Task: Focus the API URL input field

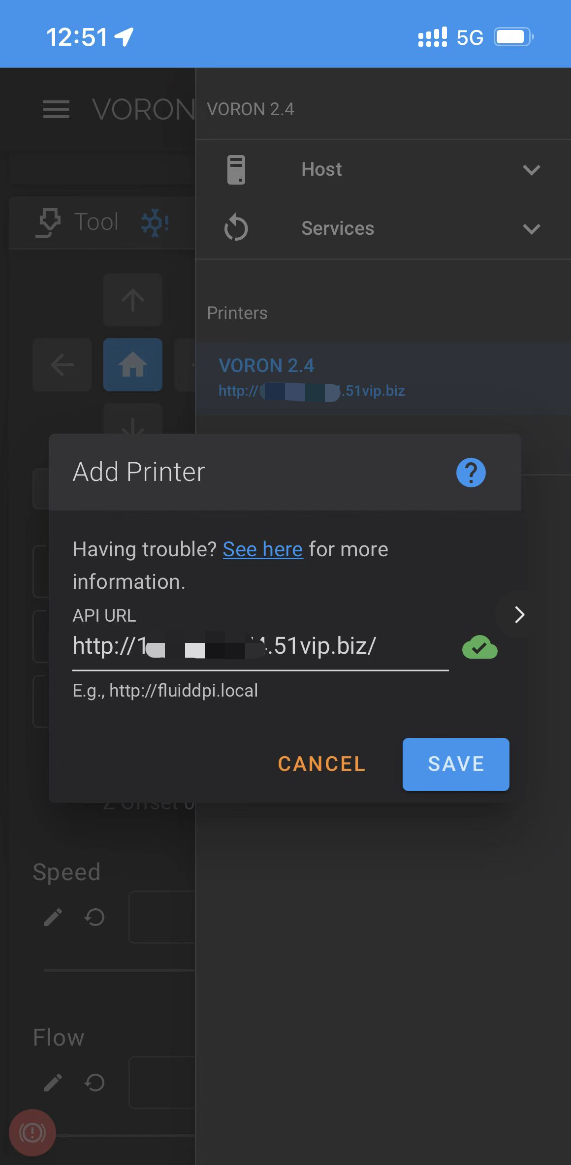Action: pos(261,646)
